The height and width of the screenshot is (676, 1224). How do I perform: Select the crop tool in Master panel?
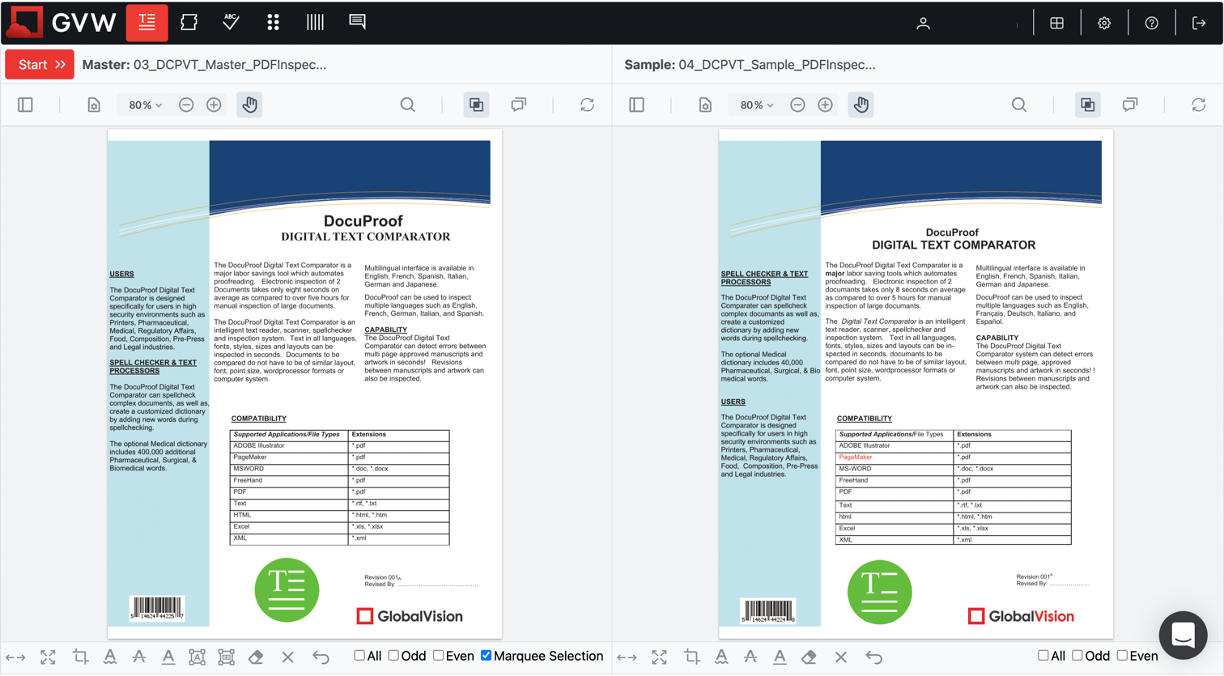(x=80, y=657)
